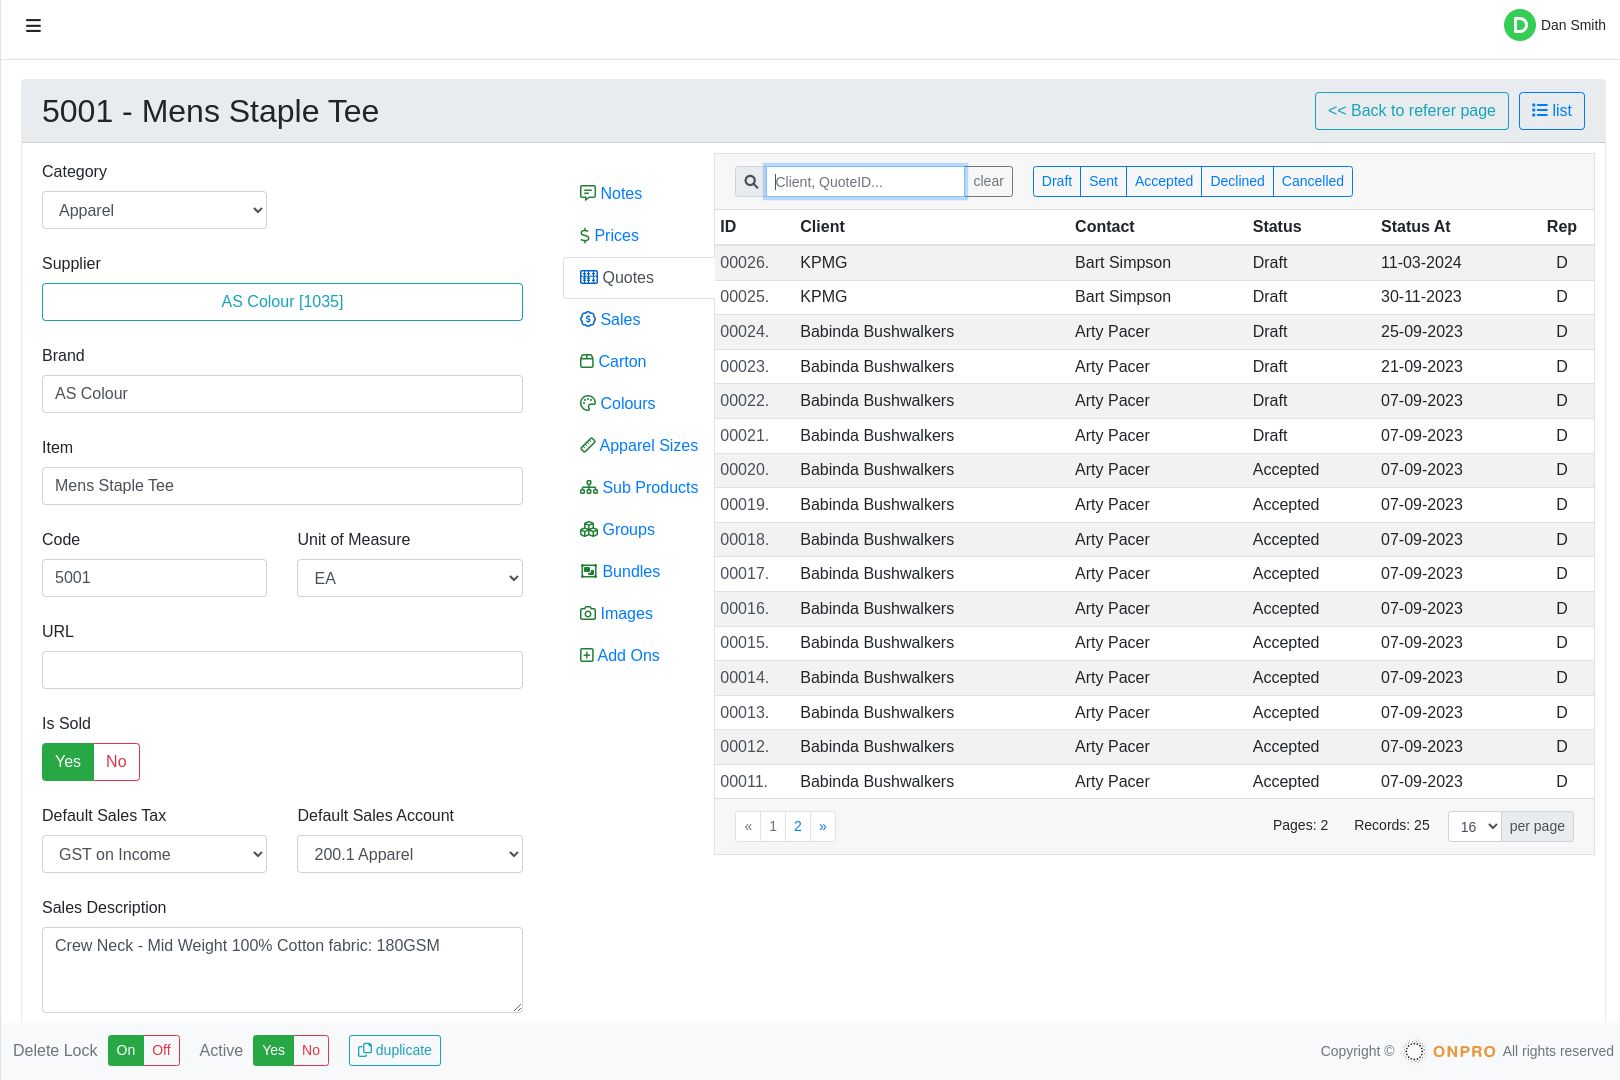Click the Item name input field
The width and height of the screenshot is (1620, 1080).
(x=282, y=486)
